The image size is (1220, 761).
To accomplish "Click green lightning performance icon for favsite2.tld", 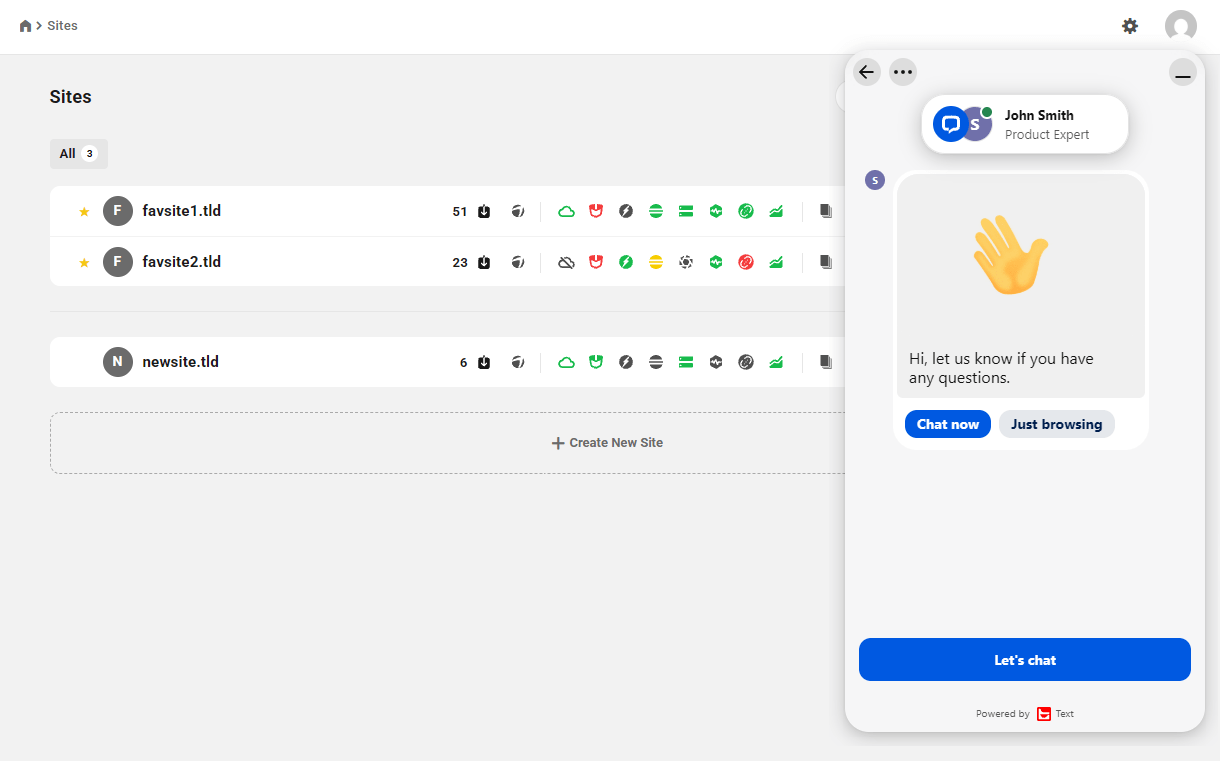I will 626,262.
